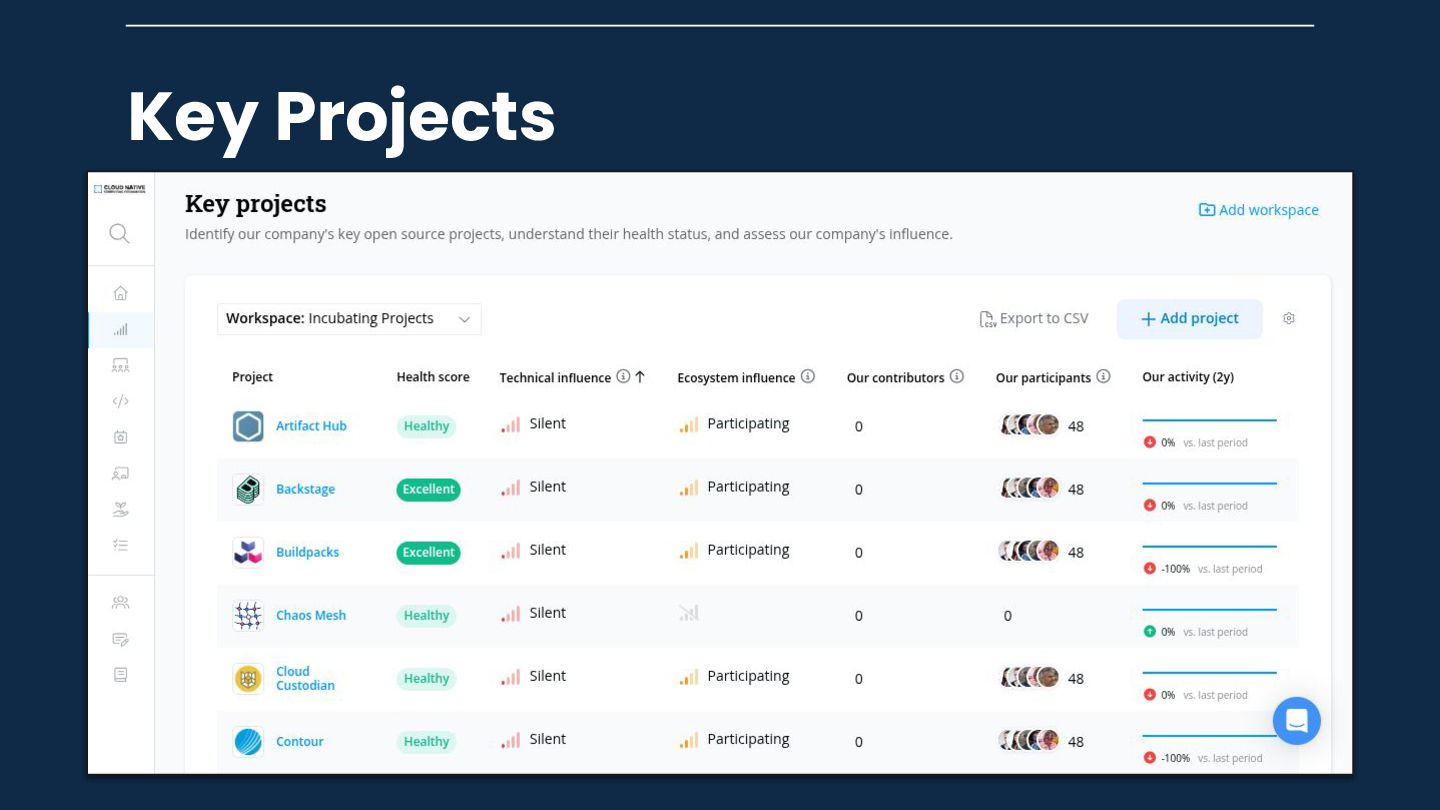The image size is (1440, 810).
Task: Click participant avatars in Artifact Hub row
Action: coord(1030,425)
